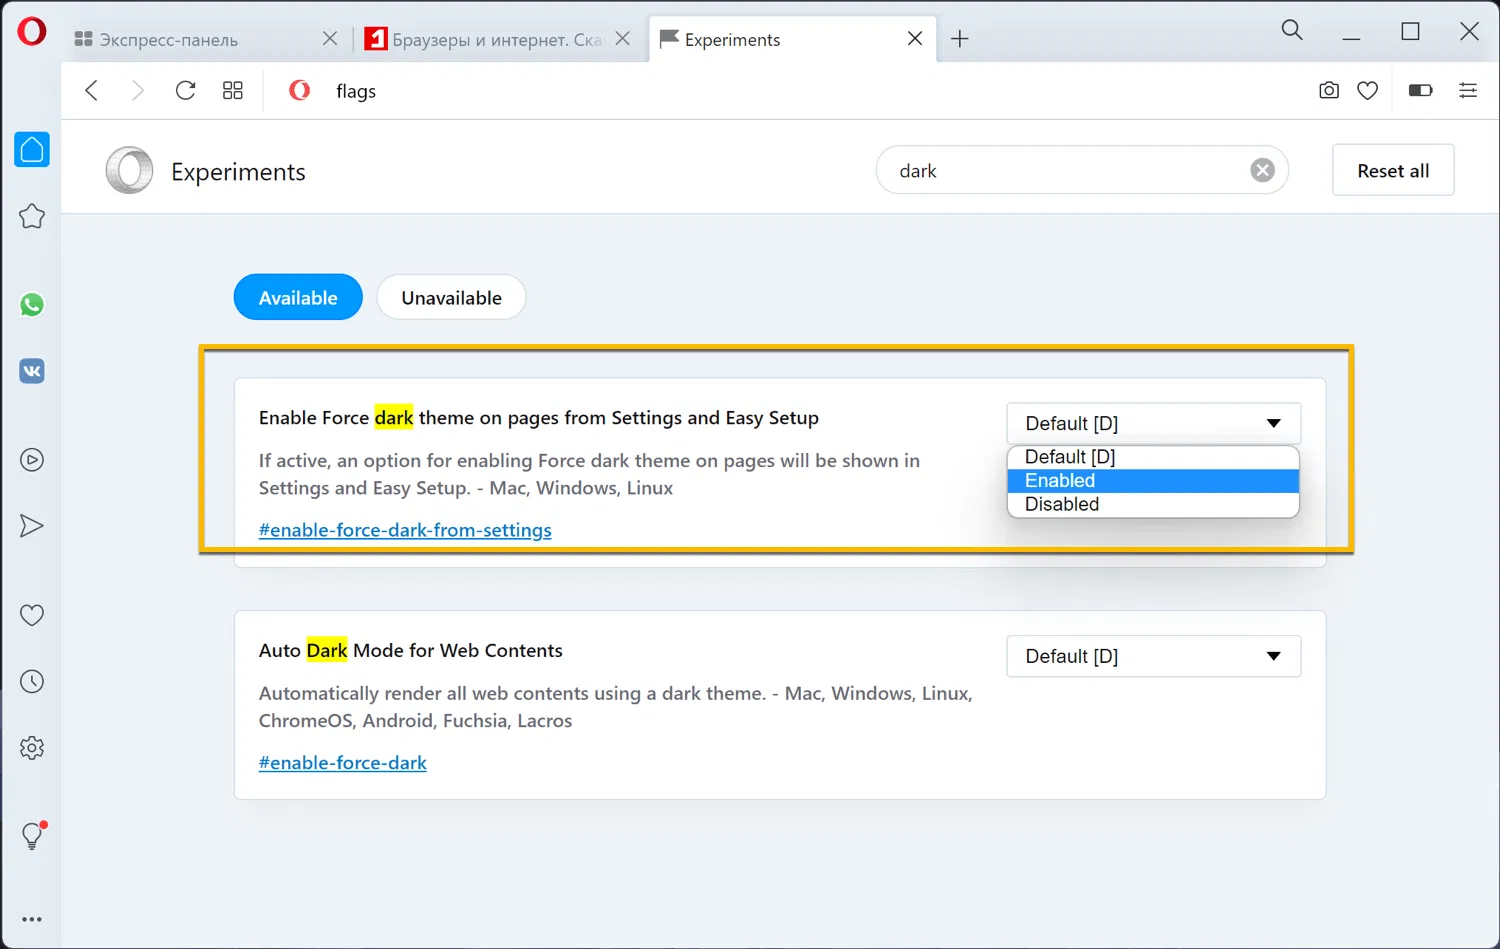Take a snapshot with the camera icon
1500x949 pixels.
click(x=1329, y=91)
